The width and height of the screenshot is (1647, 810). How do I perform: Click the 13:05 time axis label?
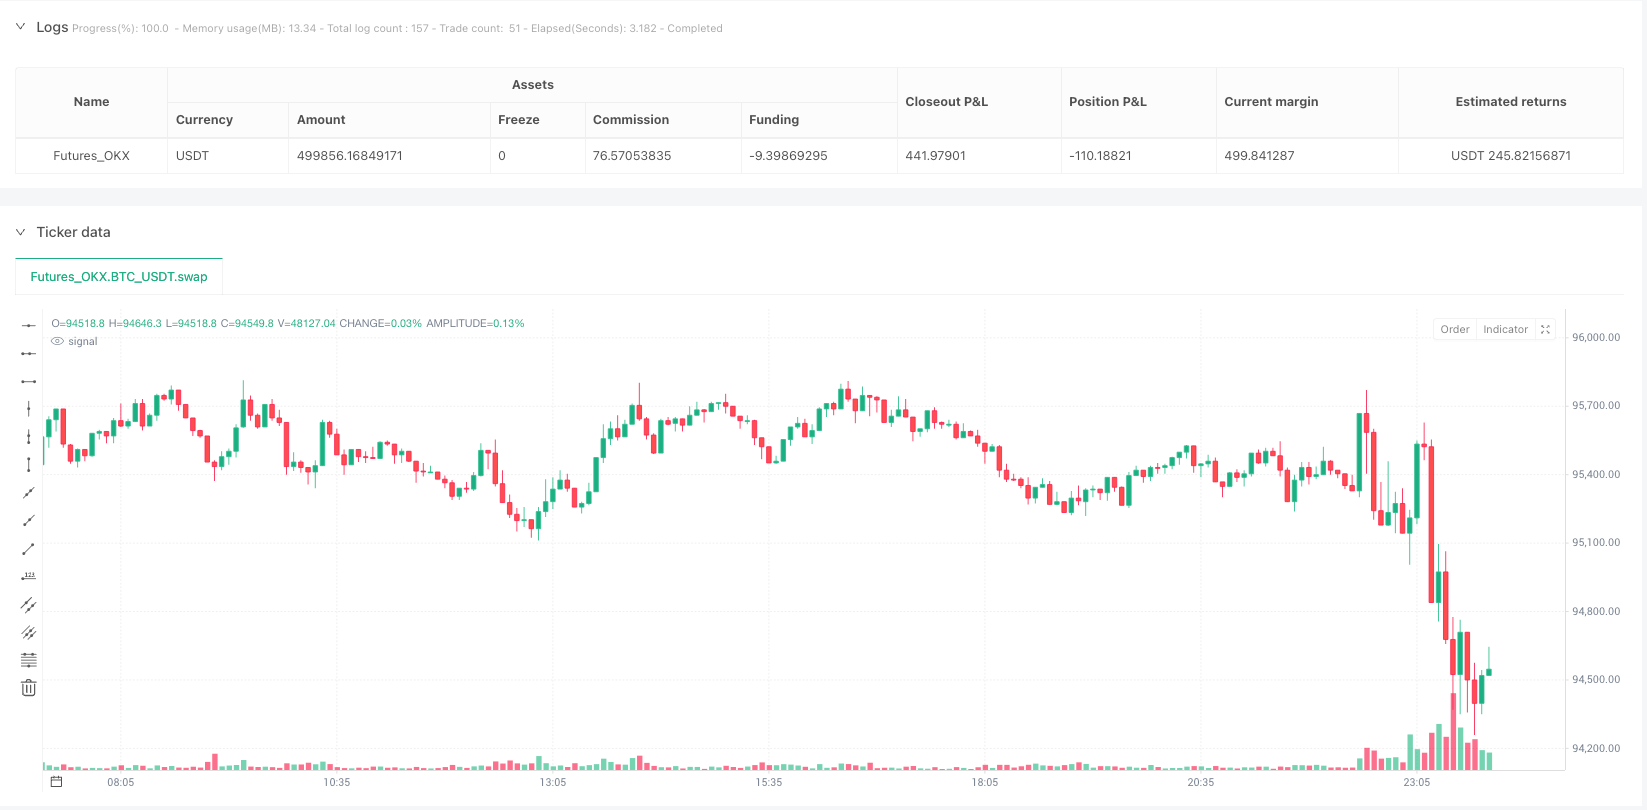[553, 782]
